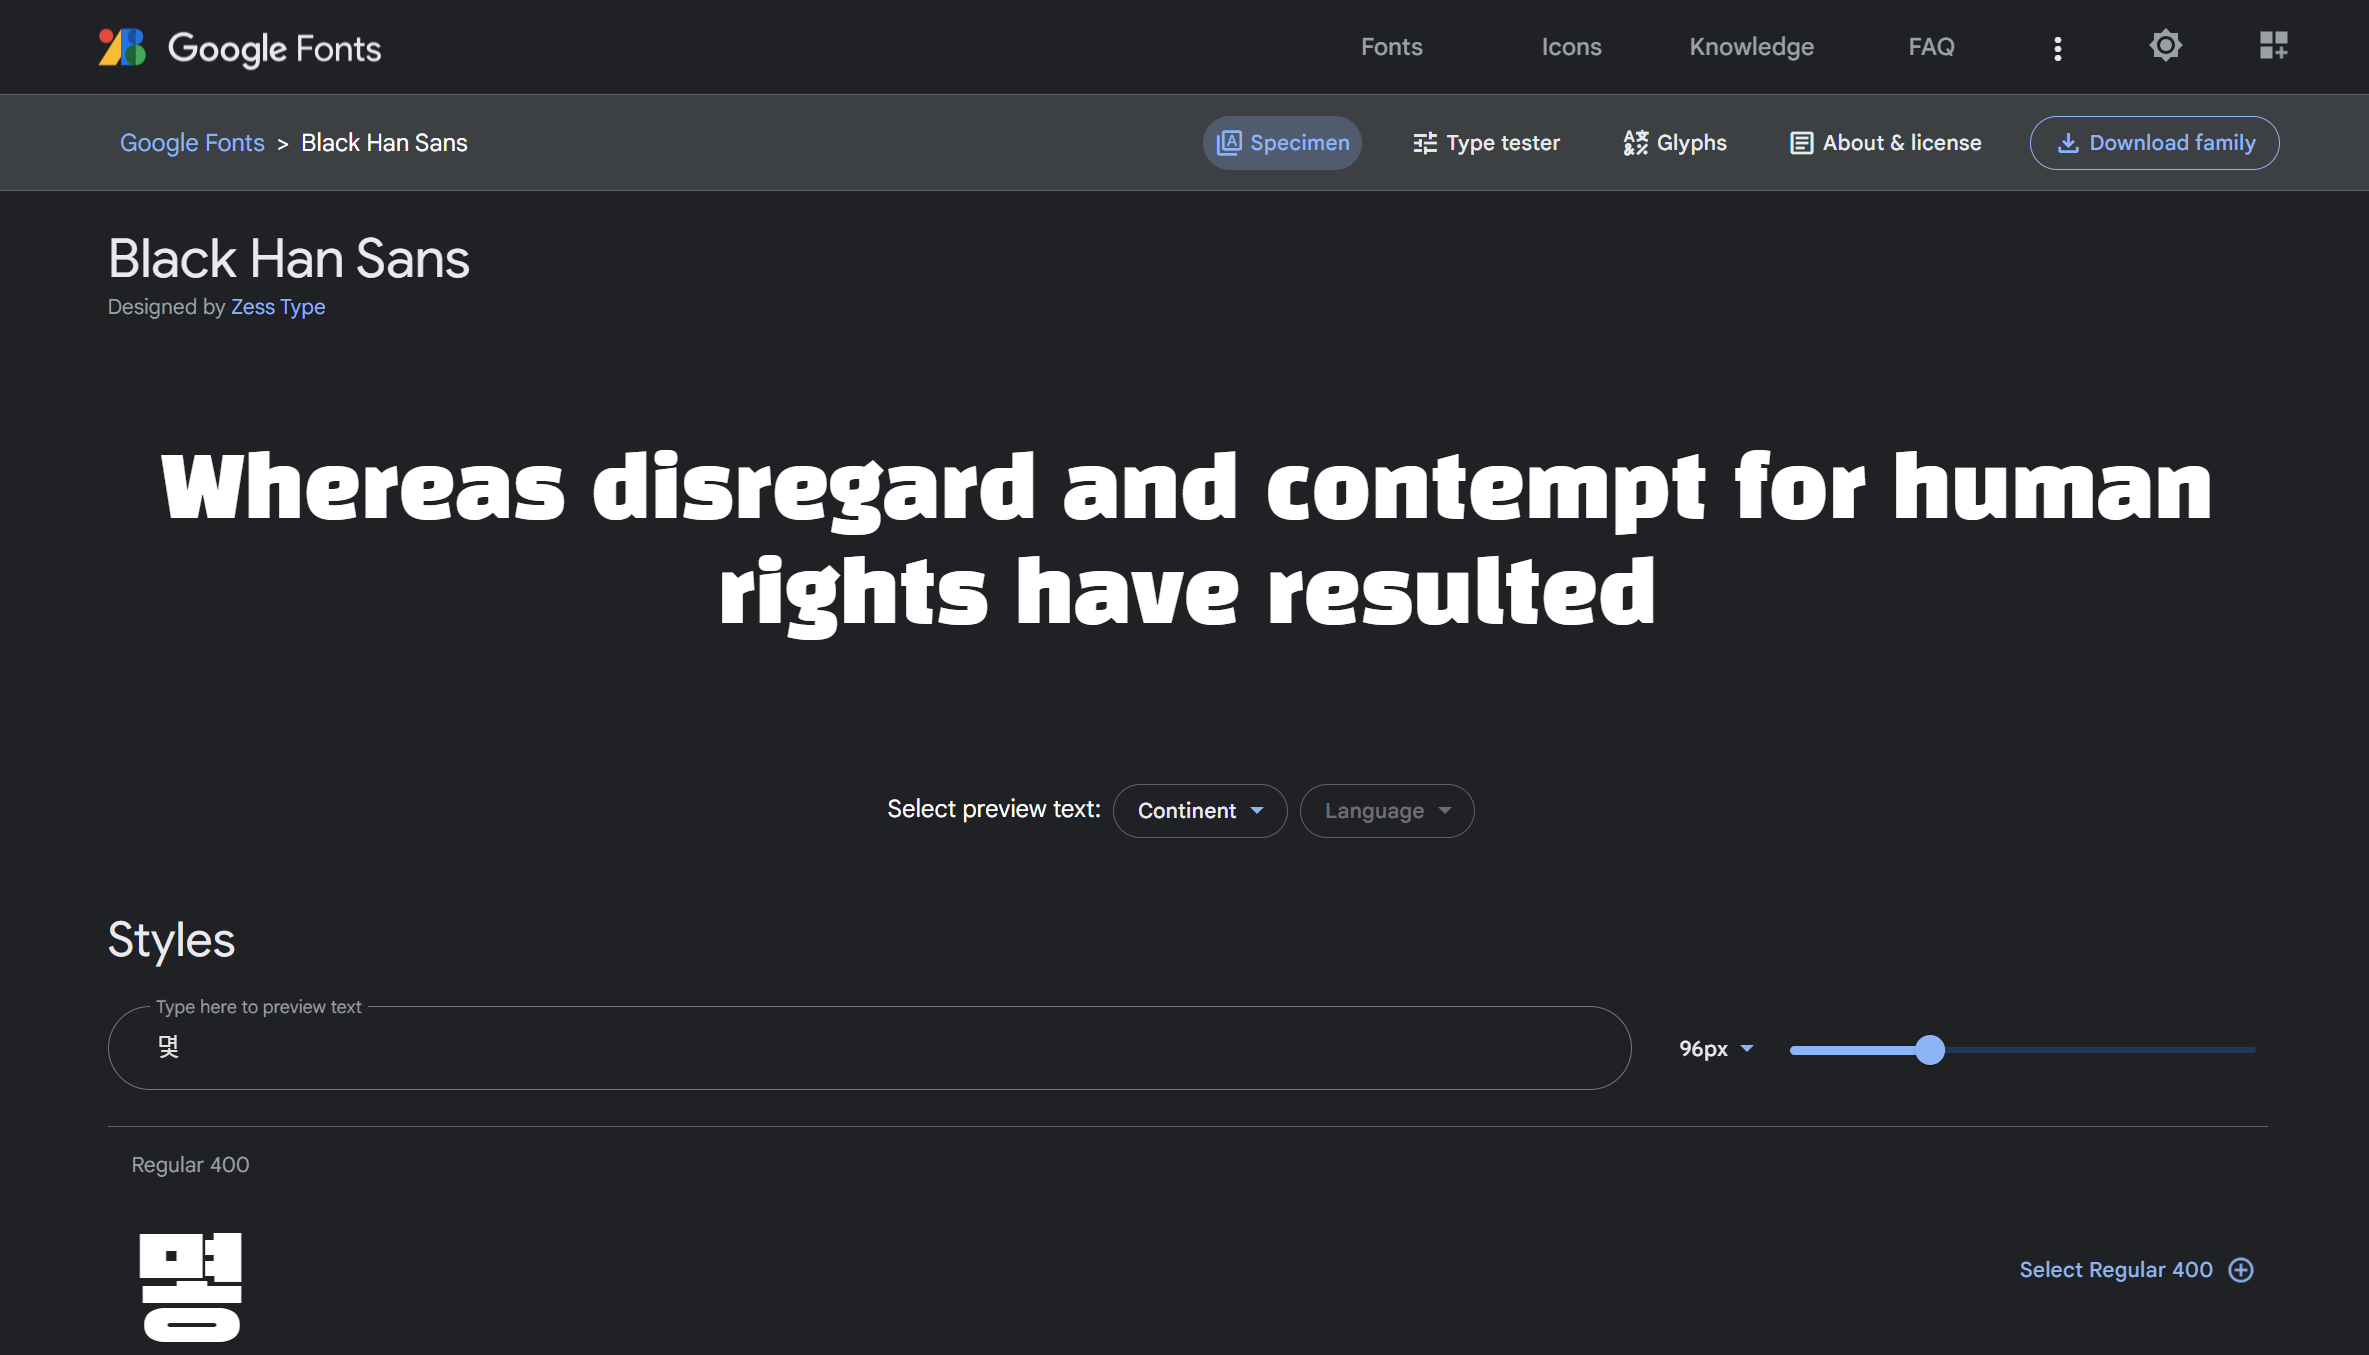
Task: Open the Fonts menu item
Action: pyautogui.click(x=1391, y=46)
